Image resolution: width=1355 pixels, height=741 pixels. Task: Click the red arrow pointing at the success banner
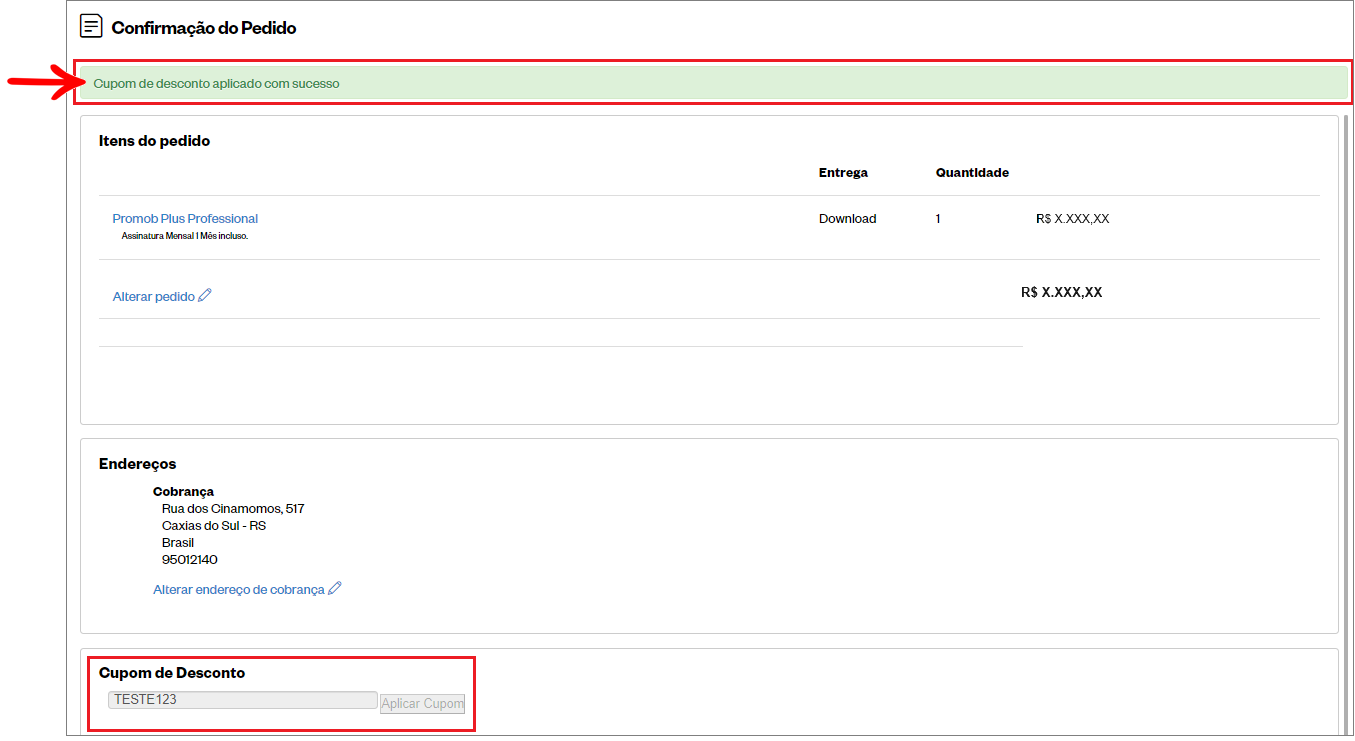pyautogui.click(x=39, y=82)
